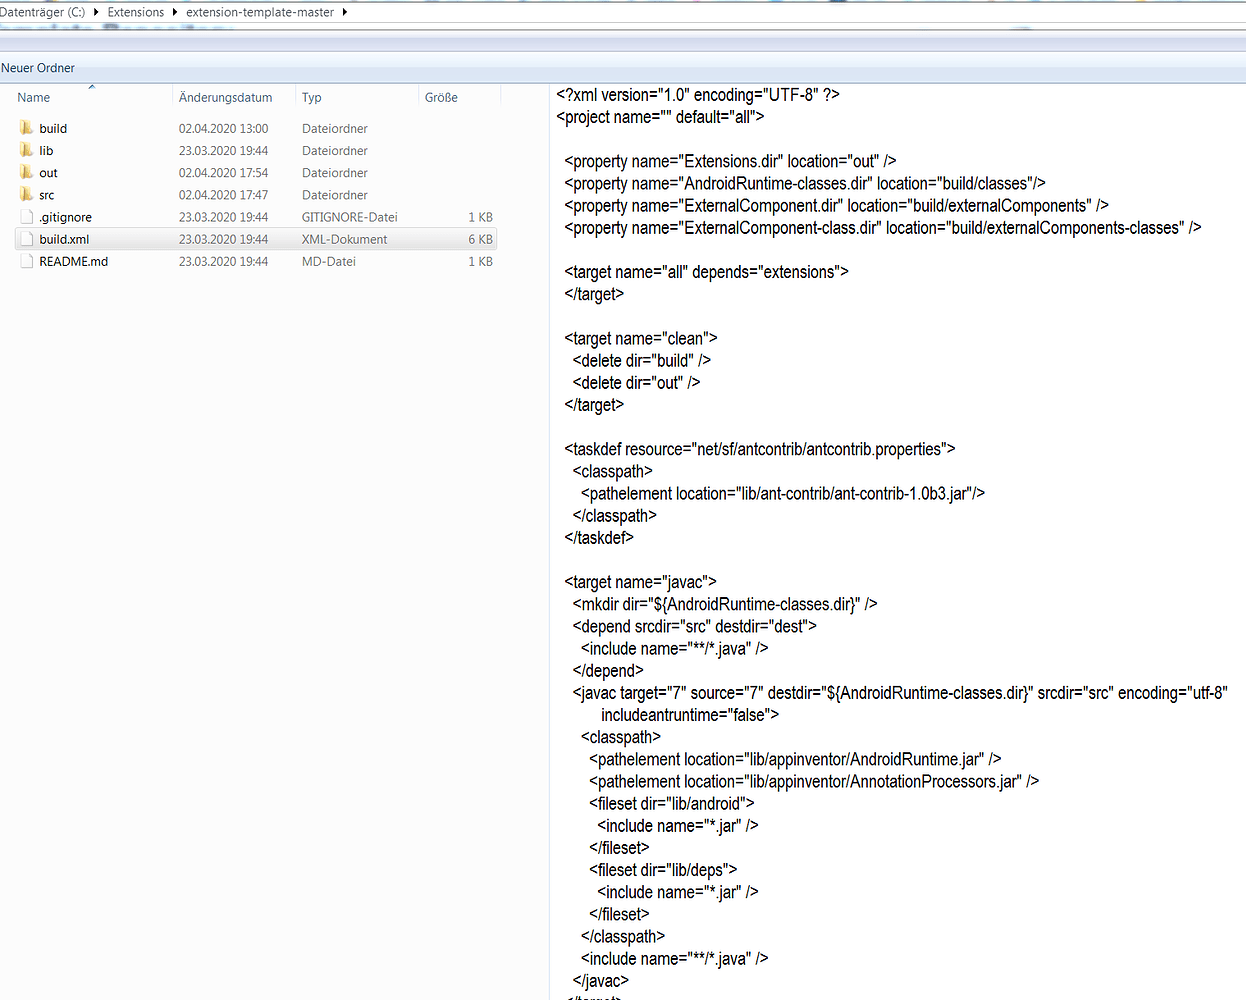The width and height of the screenshot is (1246, 1000).
Task: Click the Extensions.dir property line
Action: pyautogui.click(x=730, y=161)
